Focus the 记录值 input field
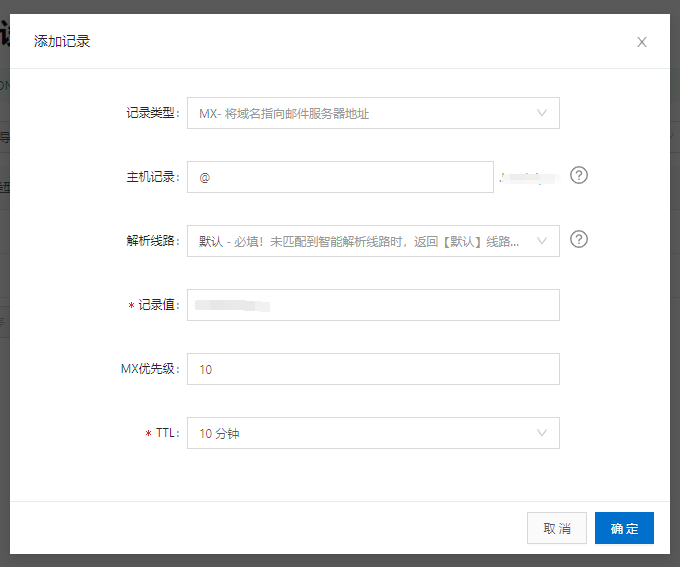This screenshot has width=680, height=567. click(x=373, y=305)
